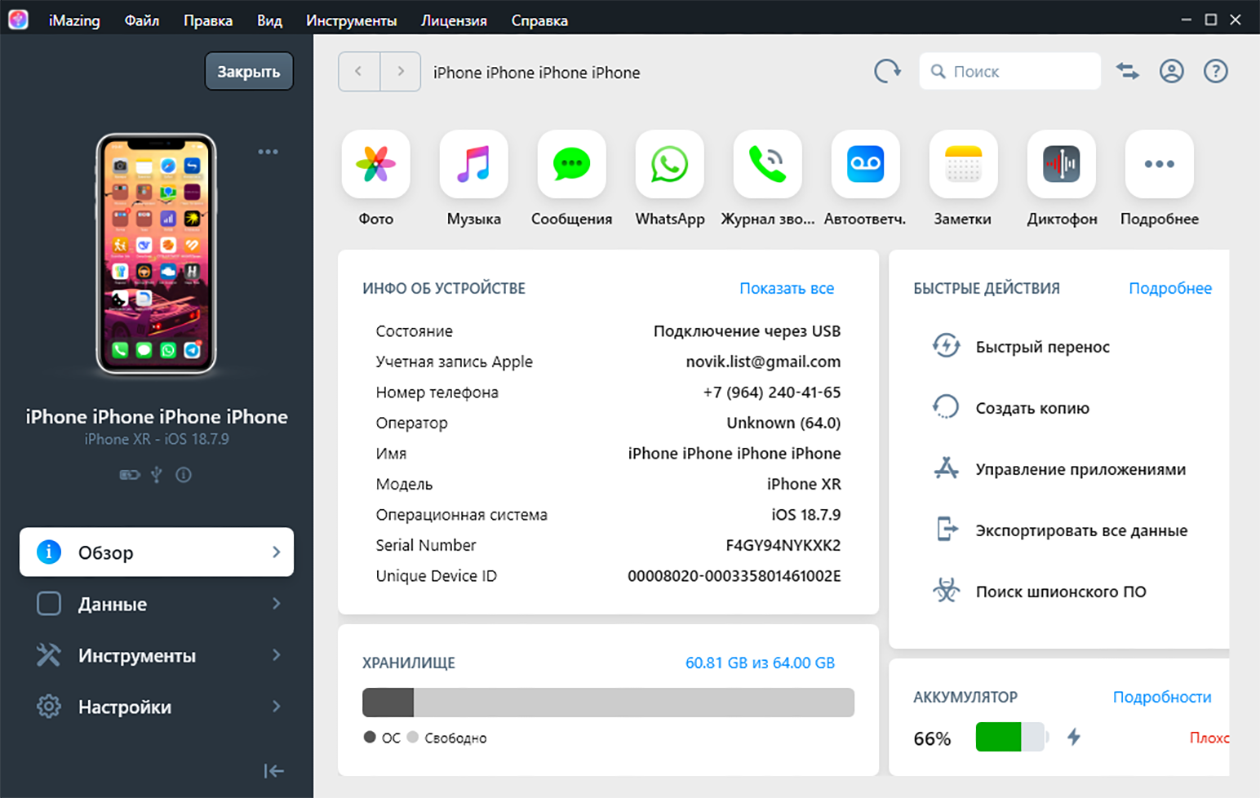Screen dimensions: 1260x798
Task: Expand the Инструменты sidebar section
Action: point(157,655)
